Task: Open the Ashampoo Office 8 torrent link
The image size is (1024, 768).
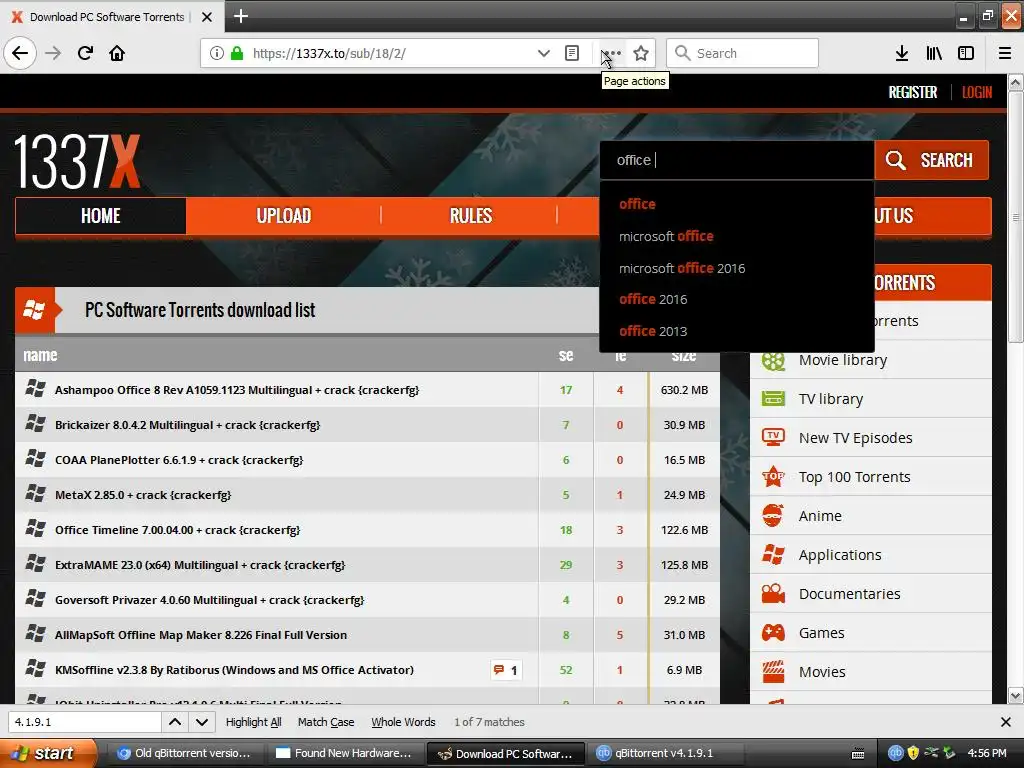Action: pos(237,390)
